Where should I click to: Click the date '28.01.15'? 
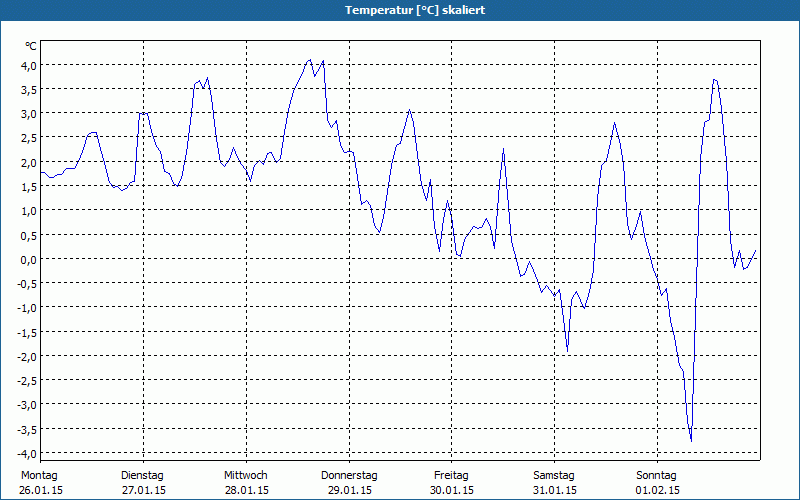(247, 490)
